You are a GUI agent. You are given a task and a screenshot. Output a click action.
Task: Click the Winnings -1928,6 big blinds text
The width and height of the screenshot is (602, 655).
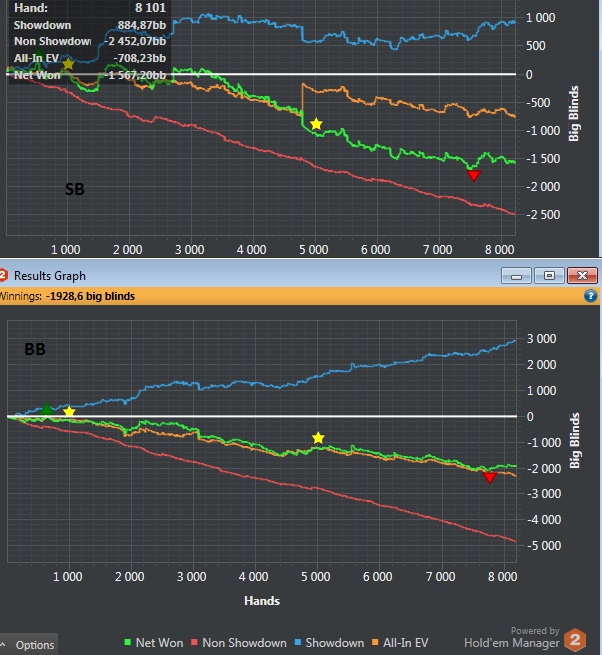point(67,296)
